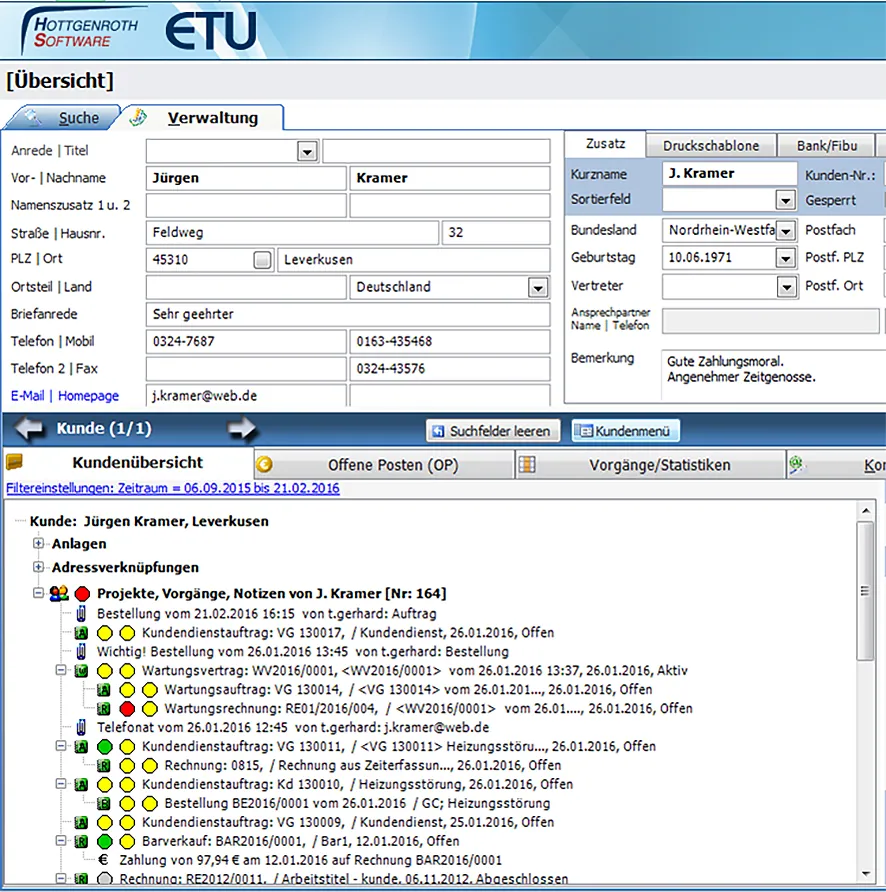Open the Land dropdown showing Deutschland
886x892 pixels.
[538, 288]
